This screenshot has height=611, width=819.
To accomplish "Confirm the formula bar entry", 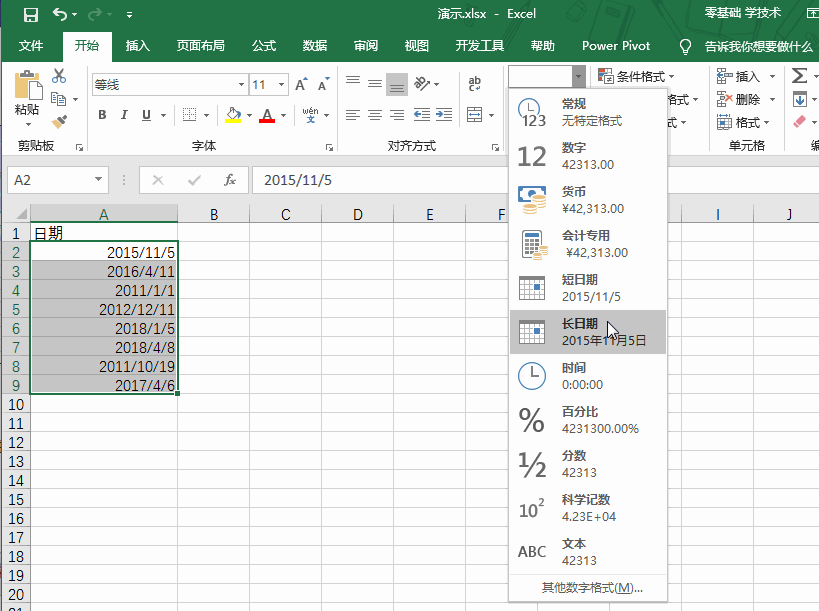I will pos(194,180).
